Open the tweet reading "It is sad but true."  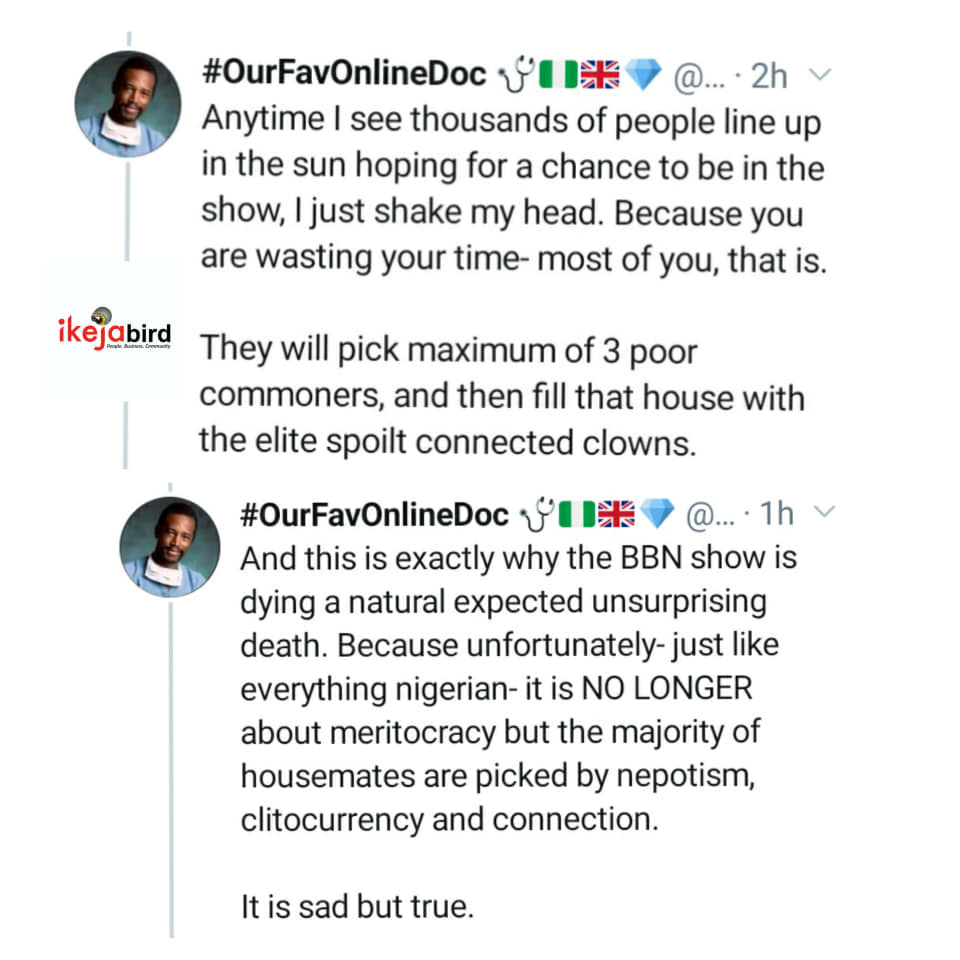[x=356, y=906]
